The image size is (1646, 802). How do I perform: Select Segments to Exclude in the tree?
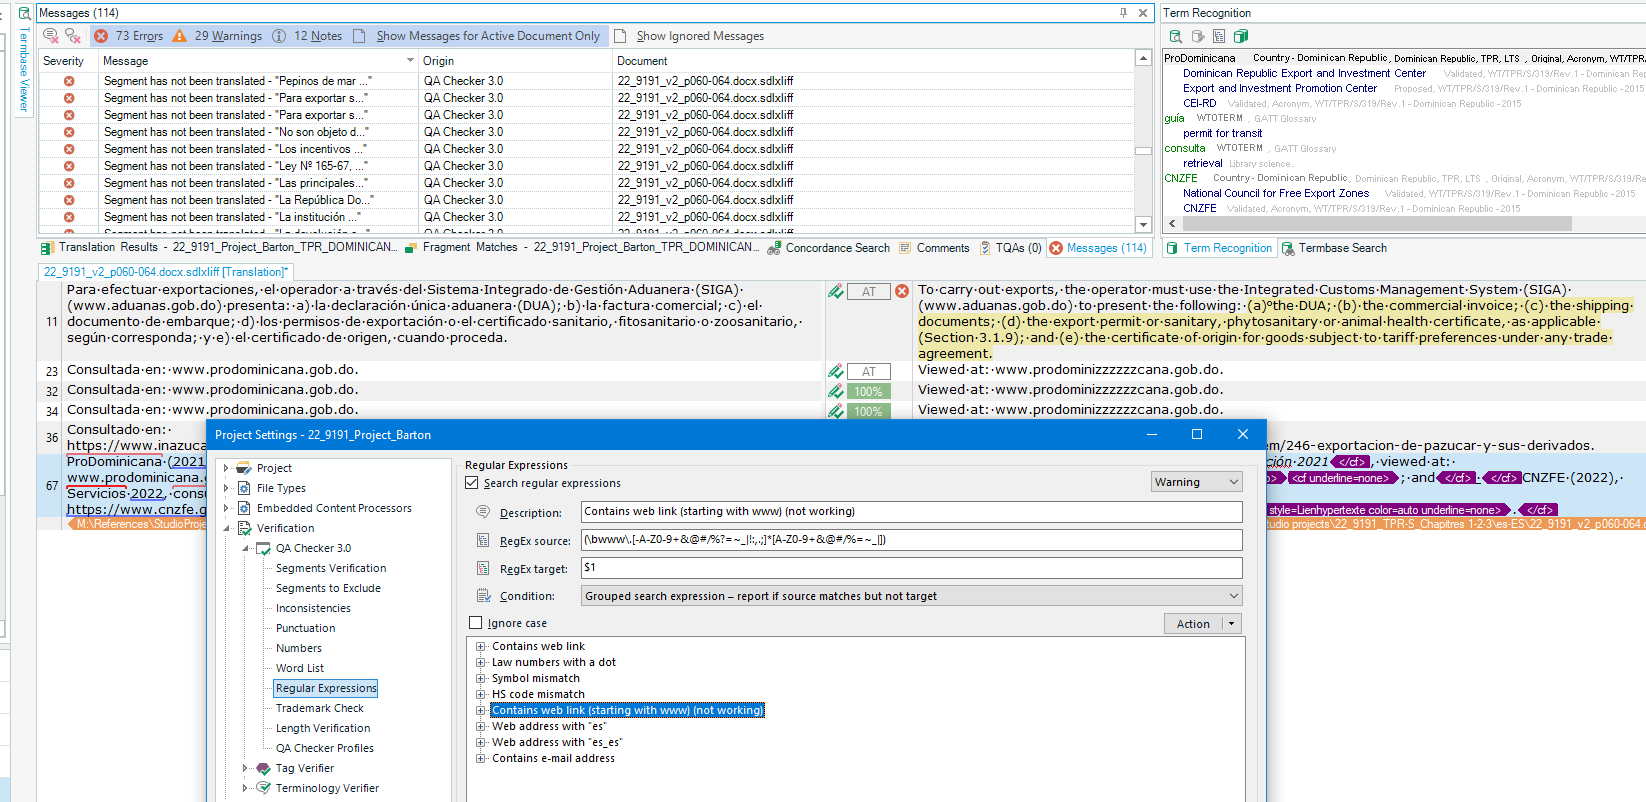328,588
